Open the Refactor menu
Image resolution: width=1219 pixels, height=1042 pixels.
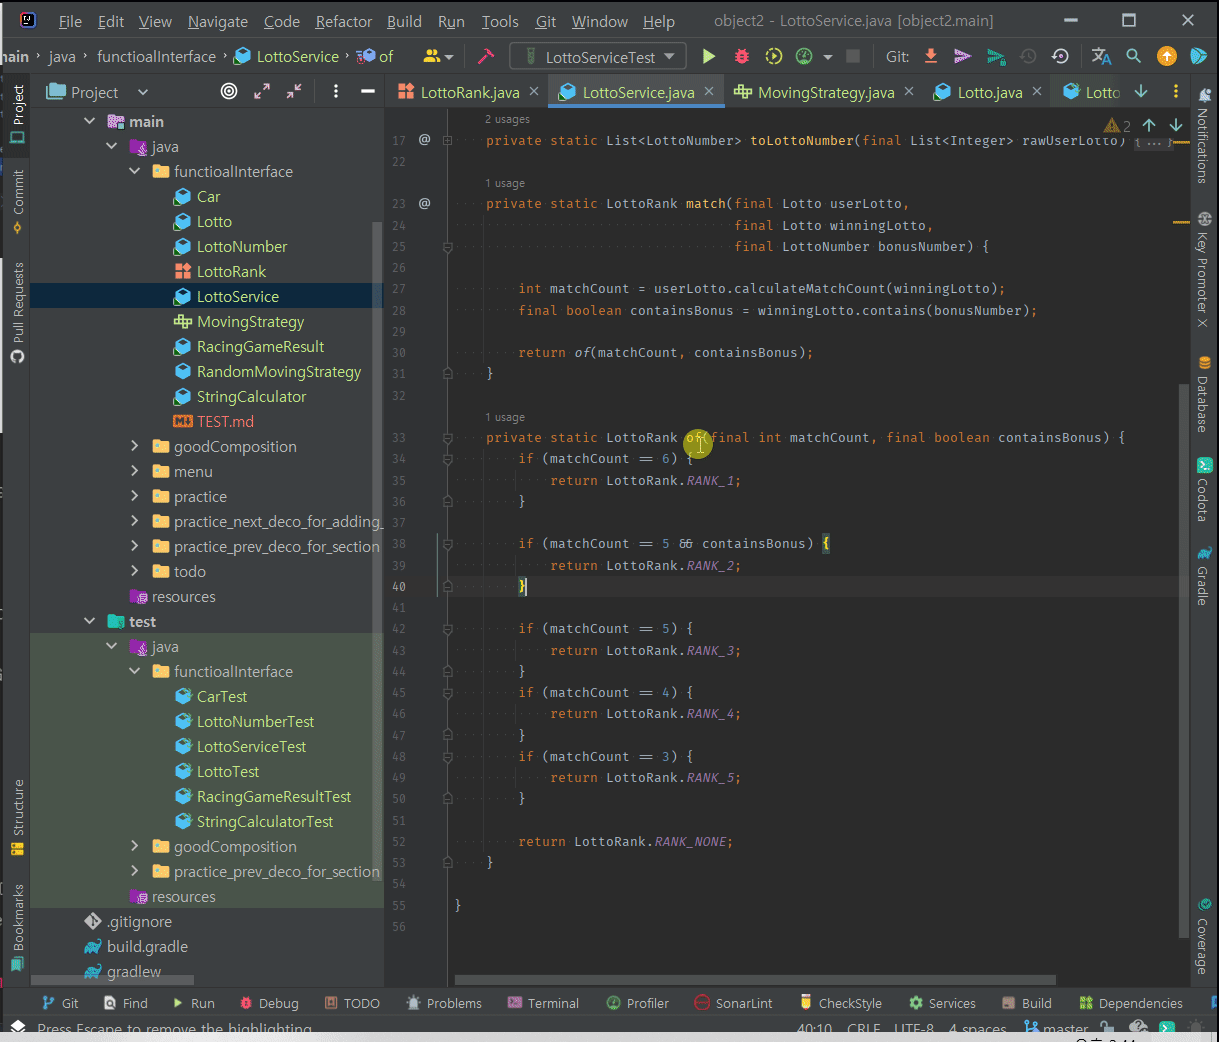[x=343, y=21]
